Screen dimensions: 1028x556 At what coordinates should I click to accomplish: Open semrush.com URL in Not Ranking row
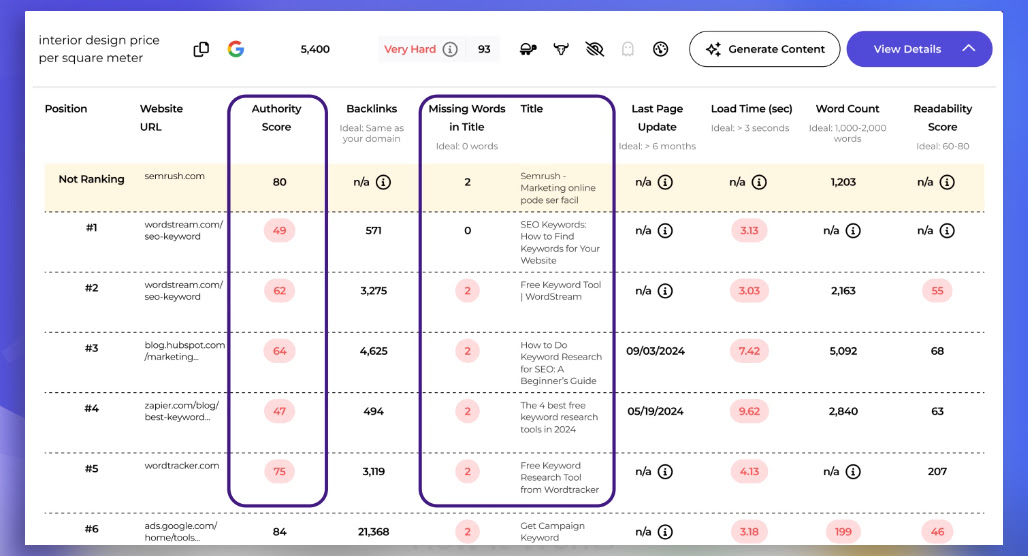coord(174,176)
